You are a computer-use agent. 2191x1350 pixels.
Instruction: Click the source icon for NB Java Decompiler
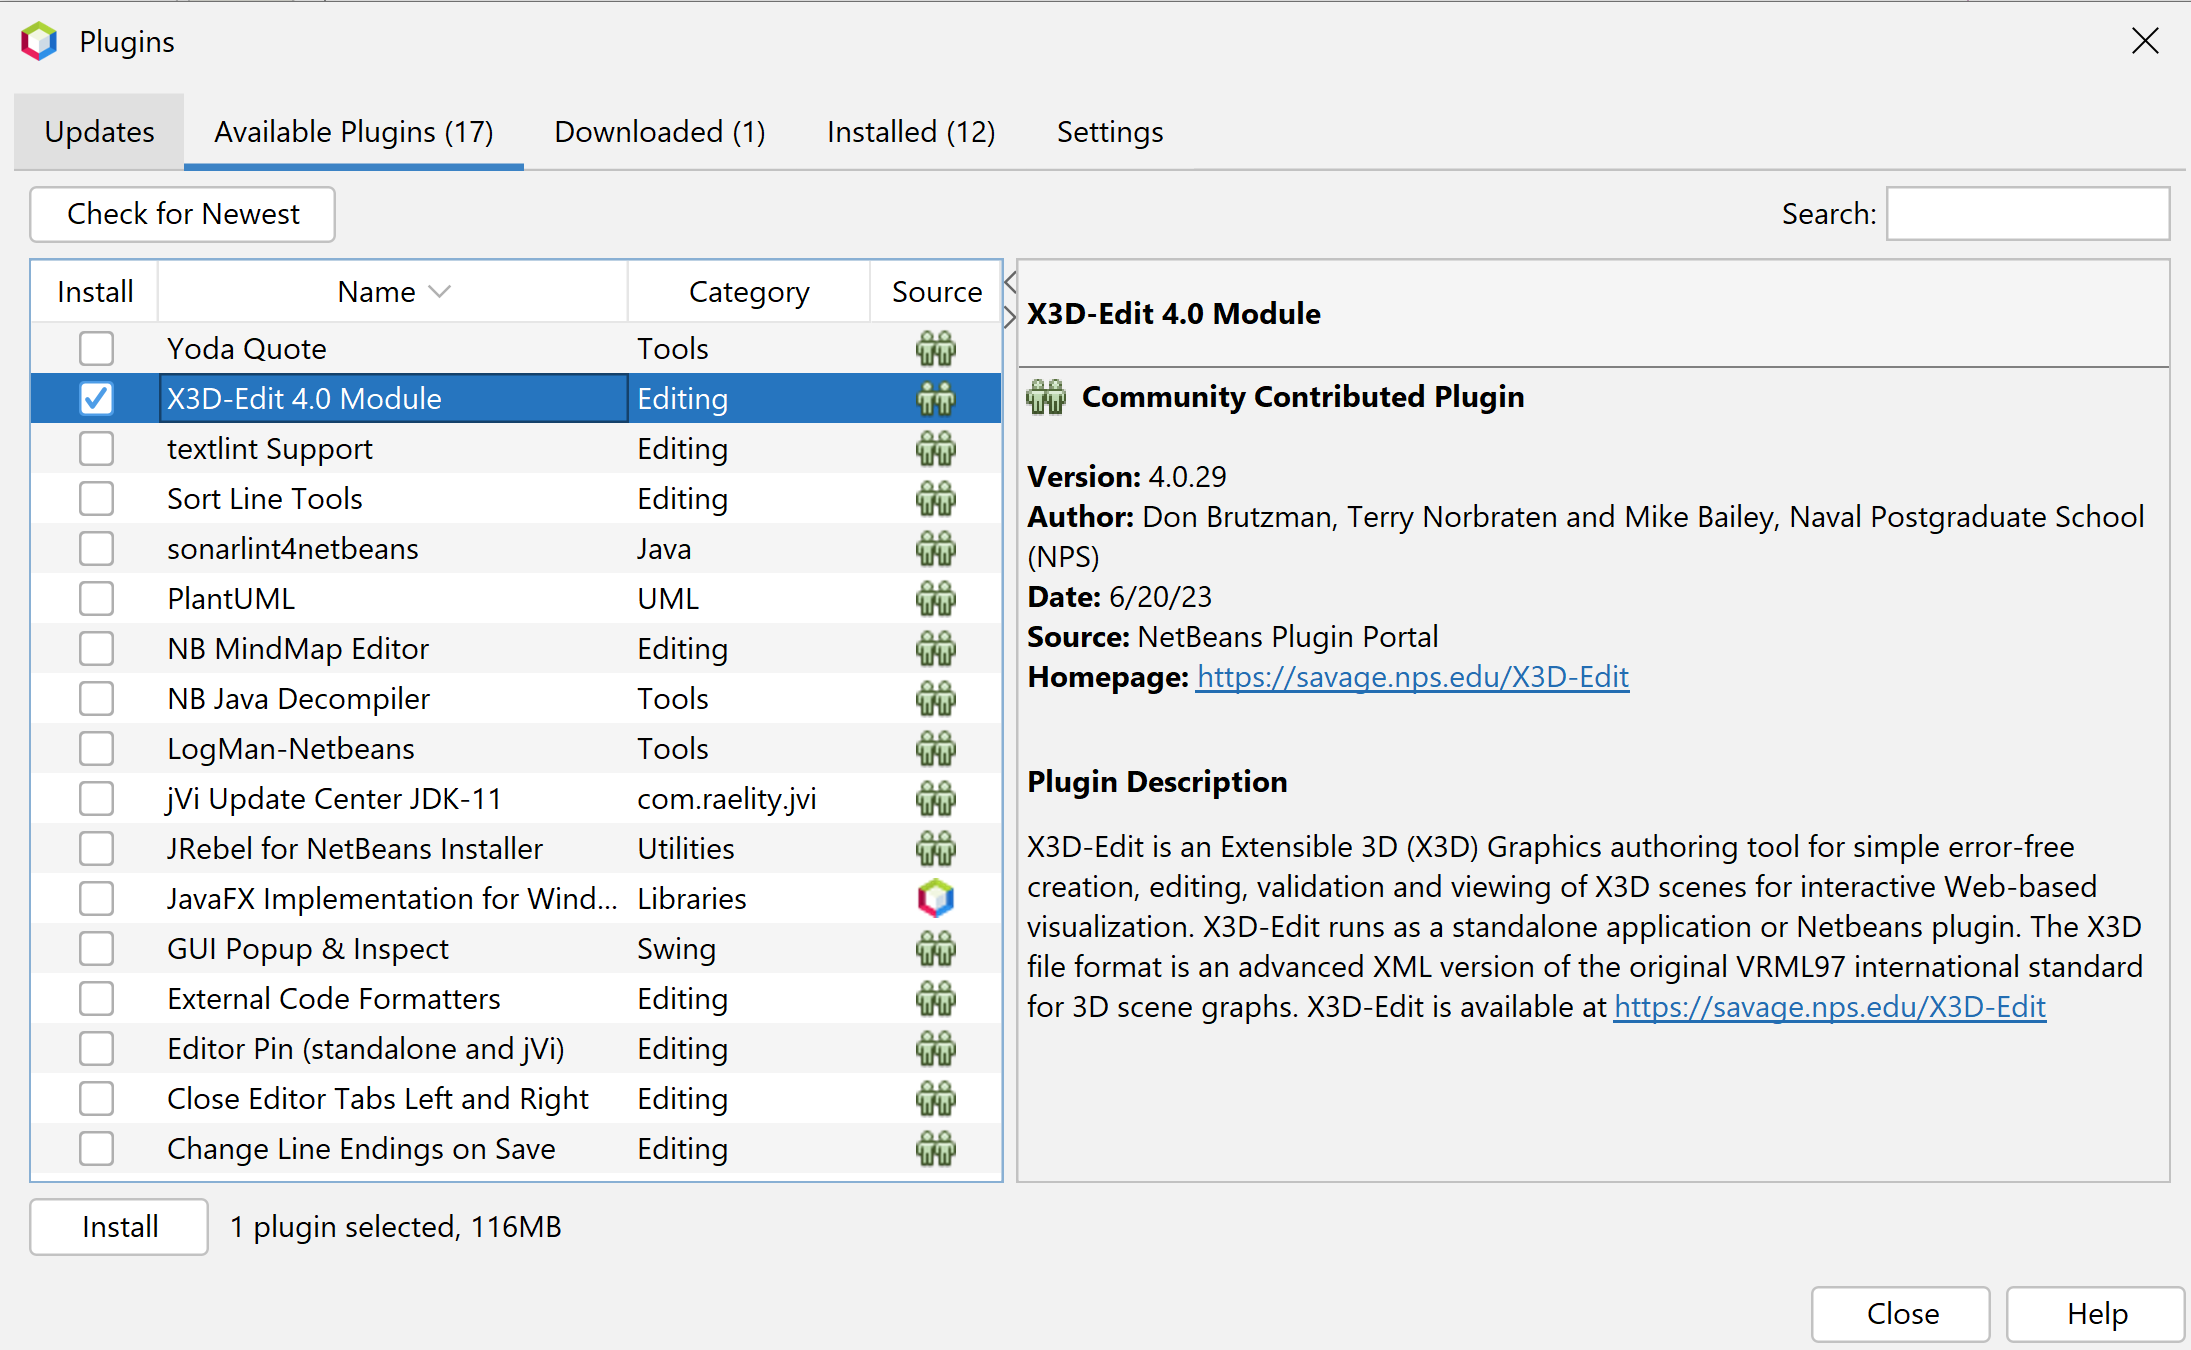[x=936, y=698]
